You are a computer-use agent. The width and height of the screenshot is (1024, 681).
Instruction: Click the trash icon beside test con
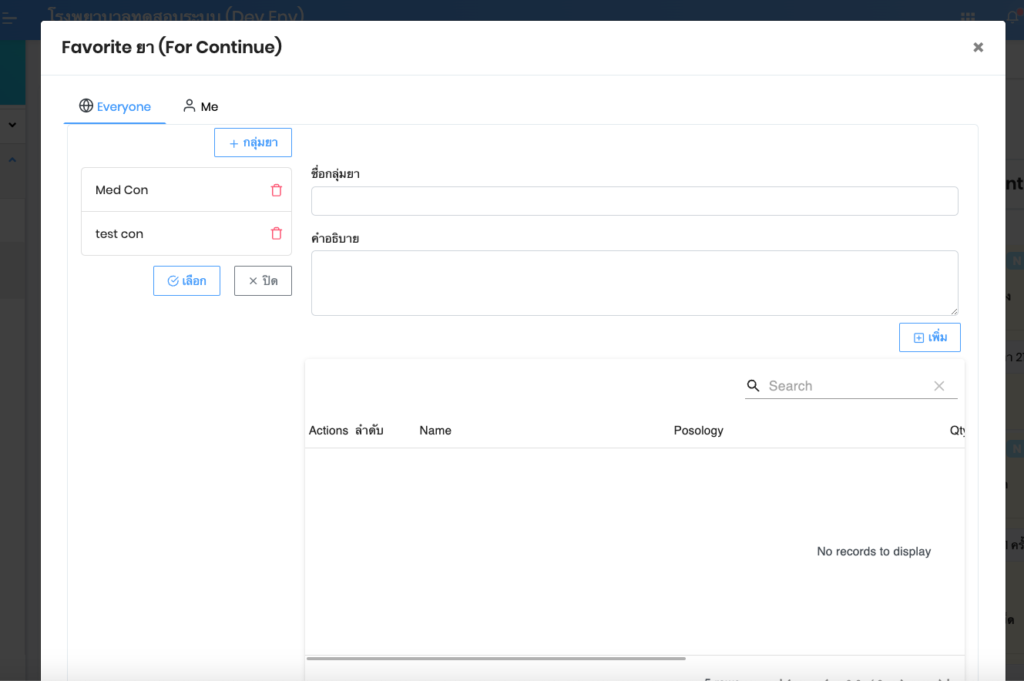[277, 234]
